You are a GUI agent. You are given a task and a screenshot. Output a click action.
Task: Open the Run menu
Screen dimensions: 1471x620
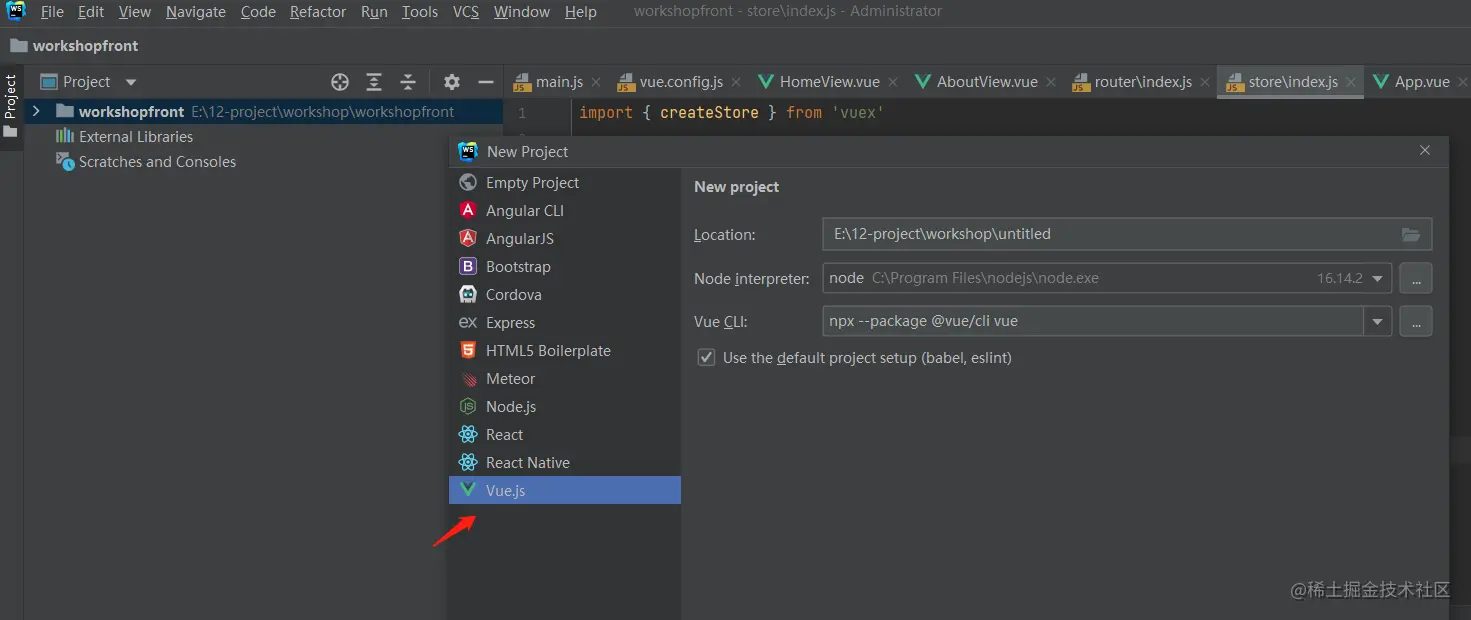374,12
